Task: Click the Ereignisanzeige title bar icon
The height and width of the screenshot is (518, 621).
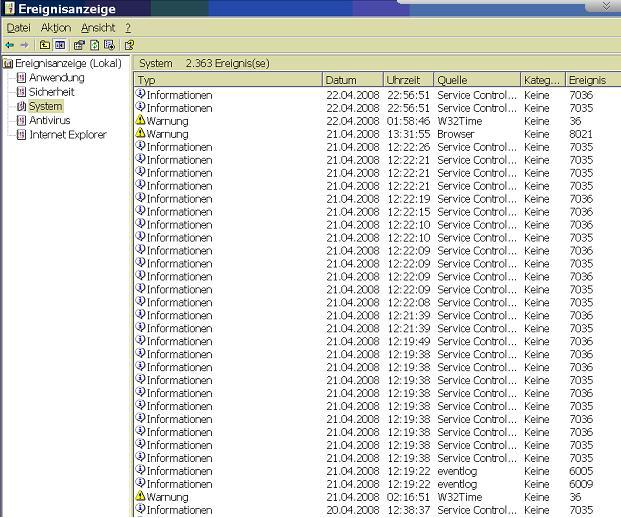Action: point(10,8)
